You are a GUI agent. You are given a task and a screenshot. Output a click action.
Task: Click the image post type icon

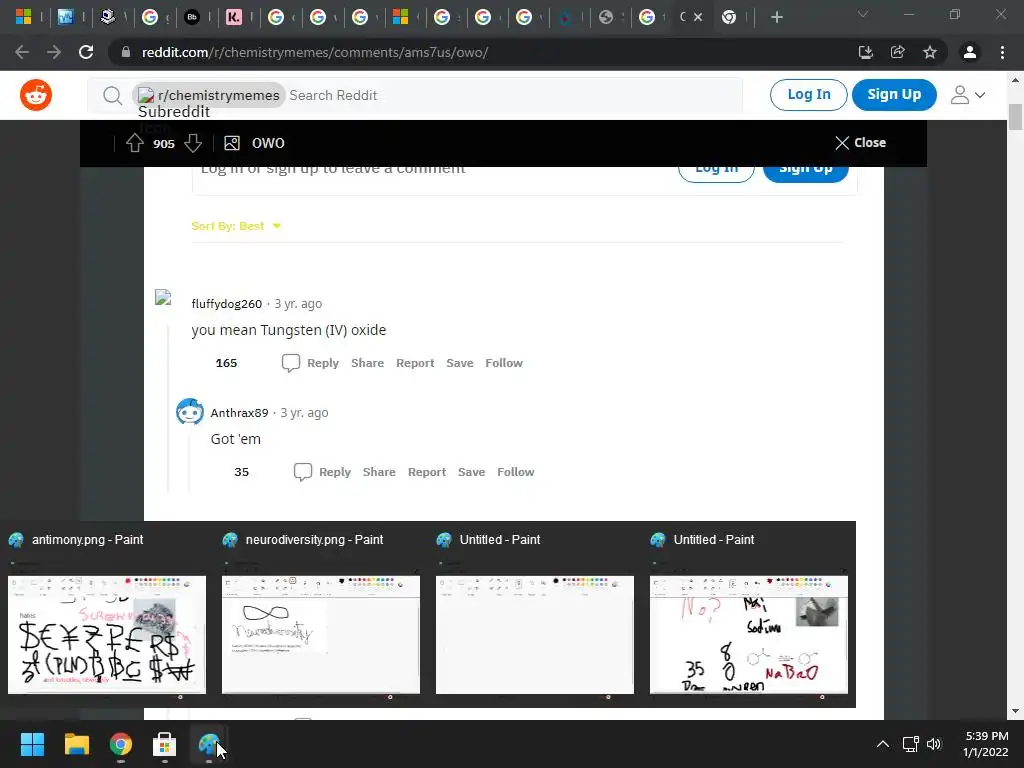click(232, 143)
